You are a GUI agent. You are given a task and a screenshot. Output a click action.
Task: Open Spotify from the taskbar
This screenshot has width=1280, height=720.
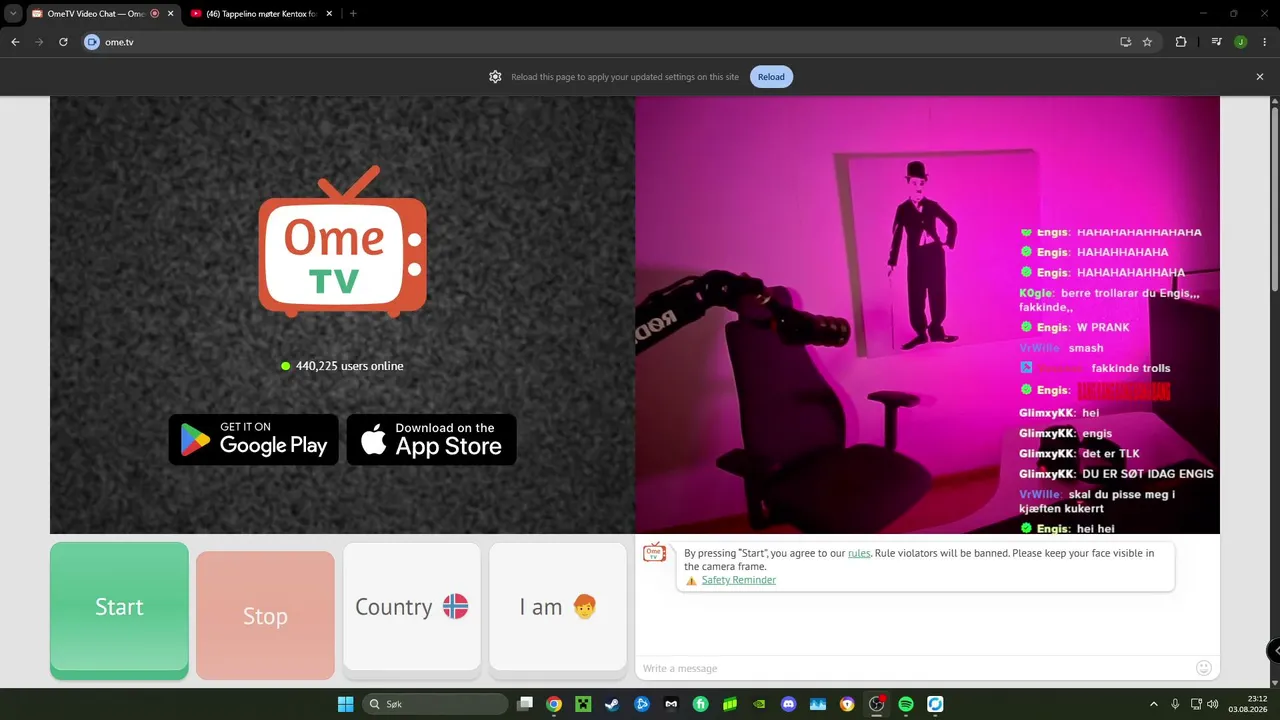[x=906, y=704]
